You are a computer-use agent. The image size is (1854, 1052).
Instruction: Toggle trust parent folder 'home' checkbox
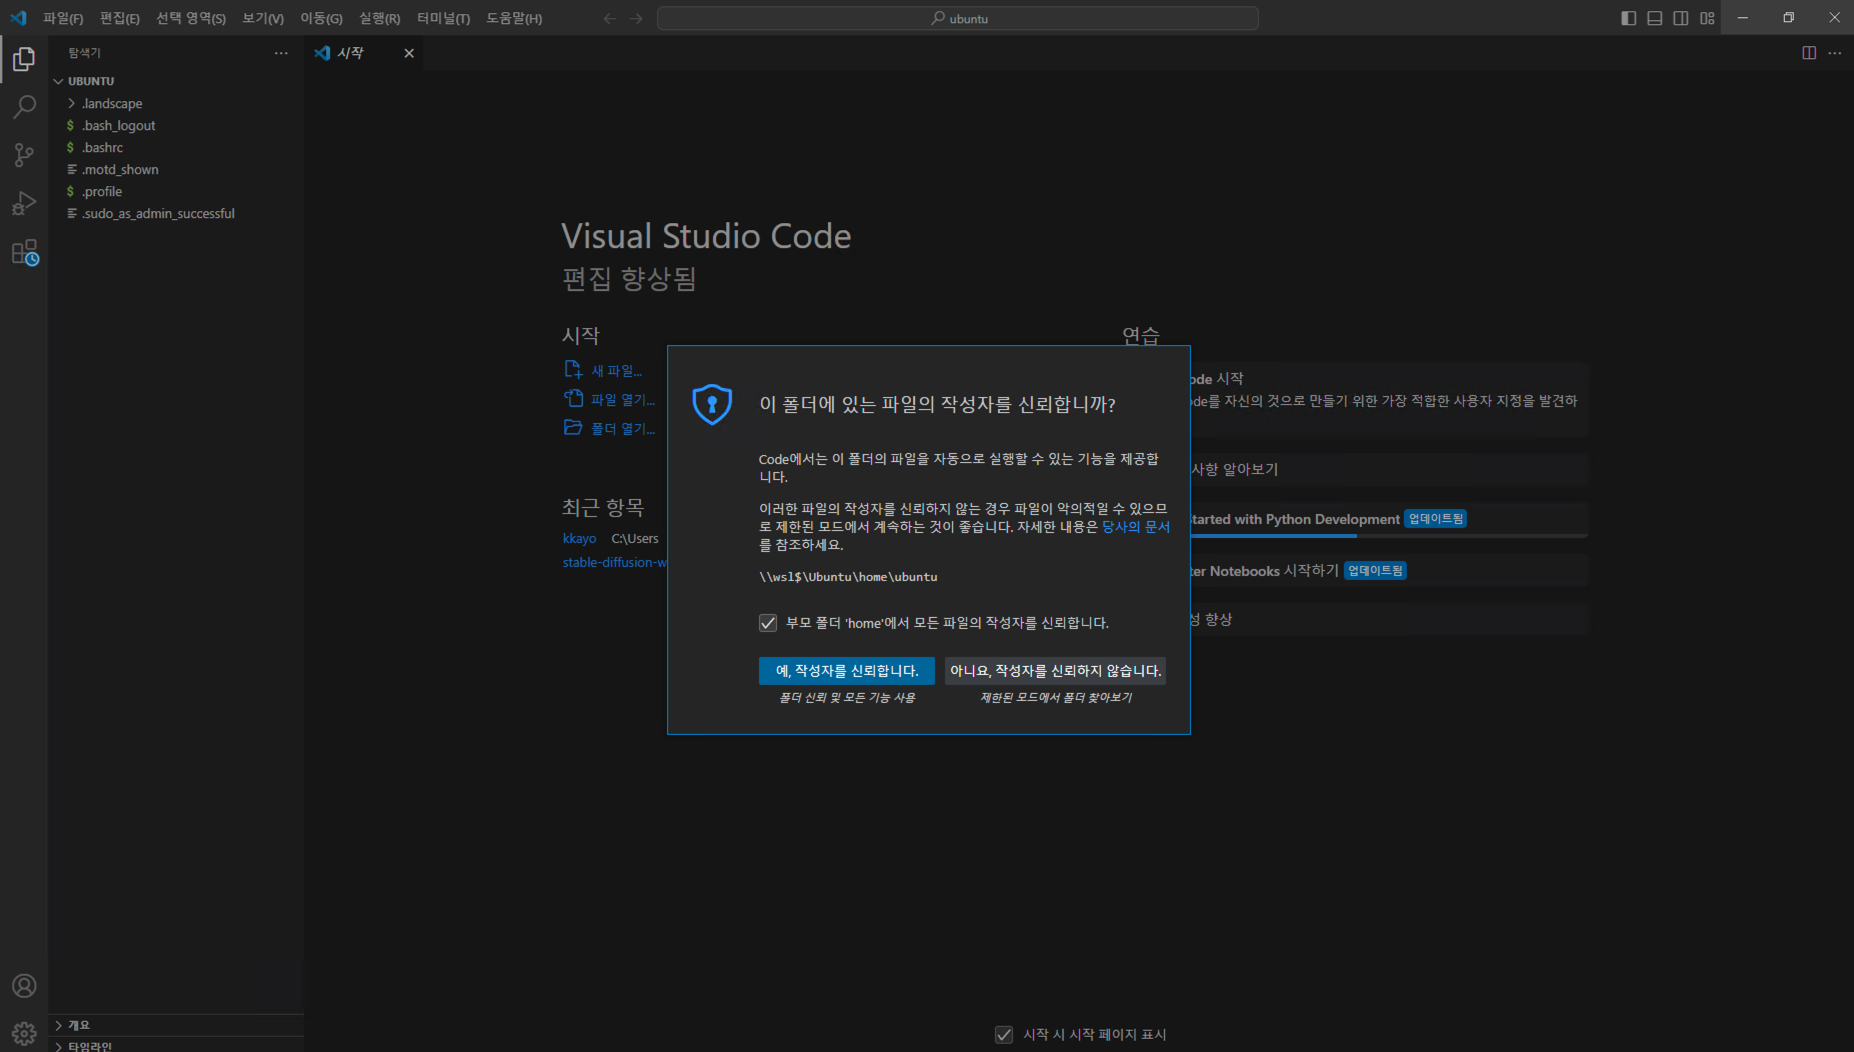point(768,623)
